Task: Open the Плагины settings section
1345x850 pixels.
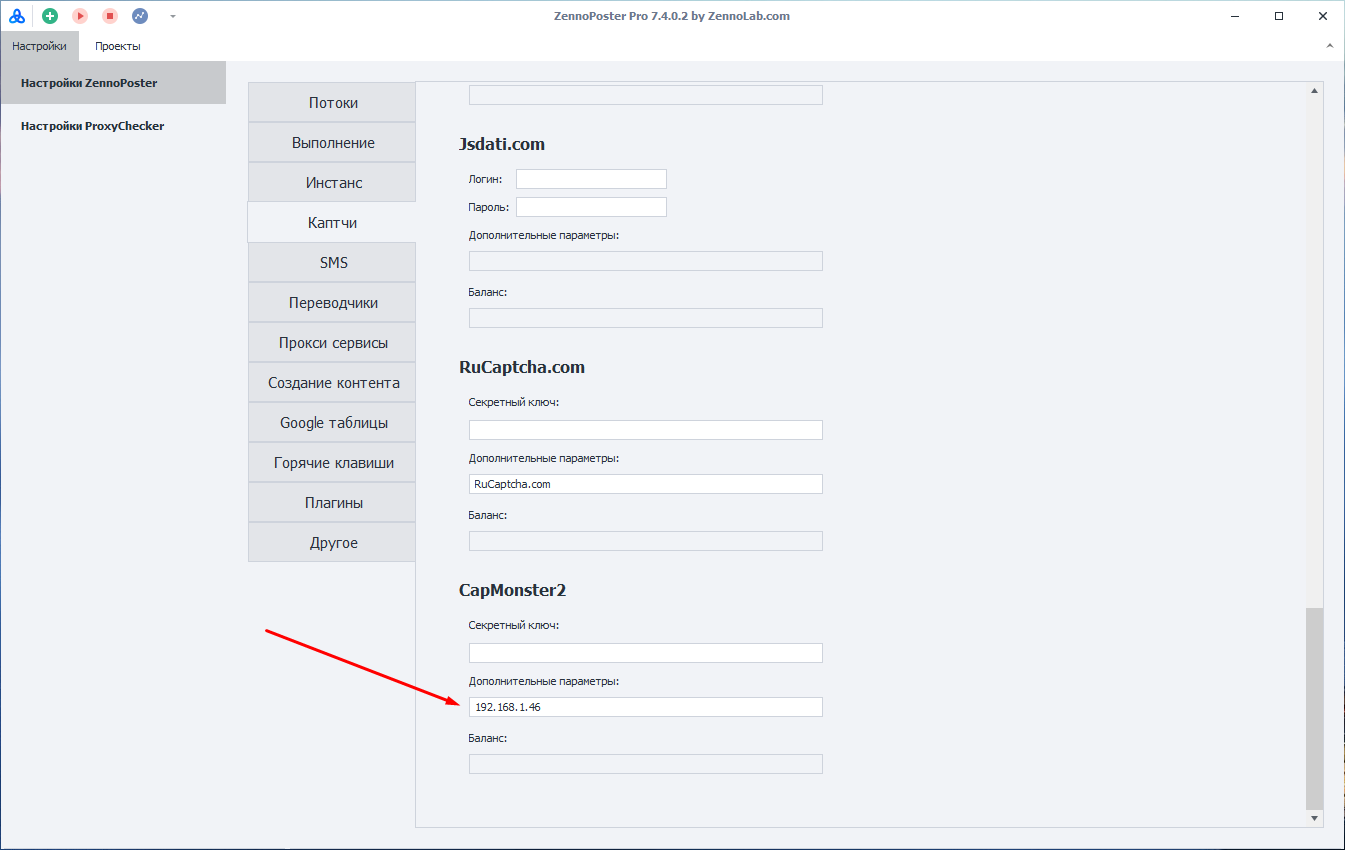Action: pos(333,503)
